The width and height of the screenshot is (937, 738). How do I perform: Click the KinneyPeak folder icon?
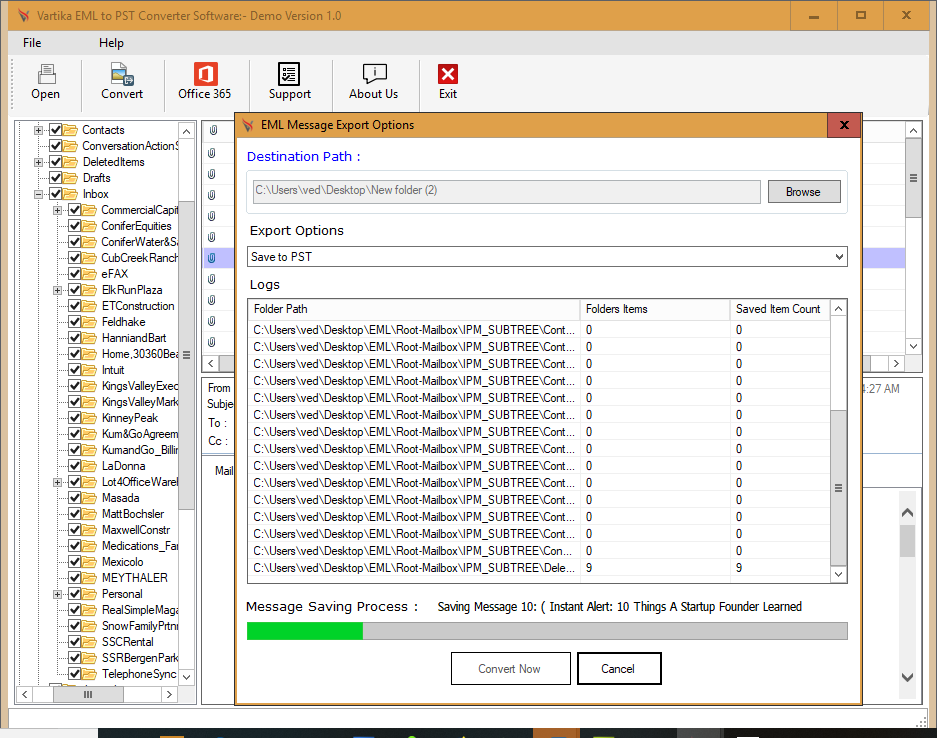(90, 418)
